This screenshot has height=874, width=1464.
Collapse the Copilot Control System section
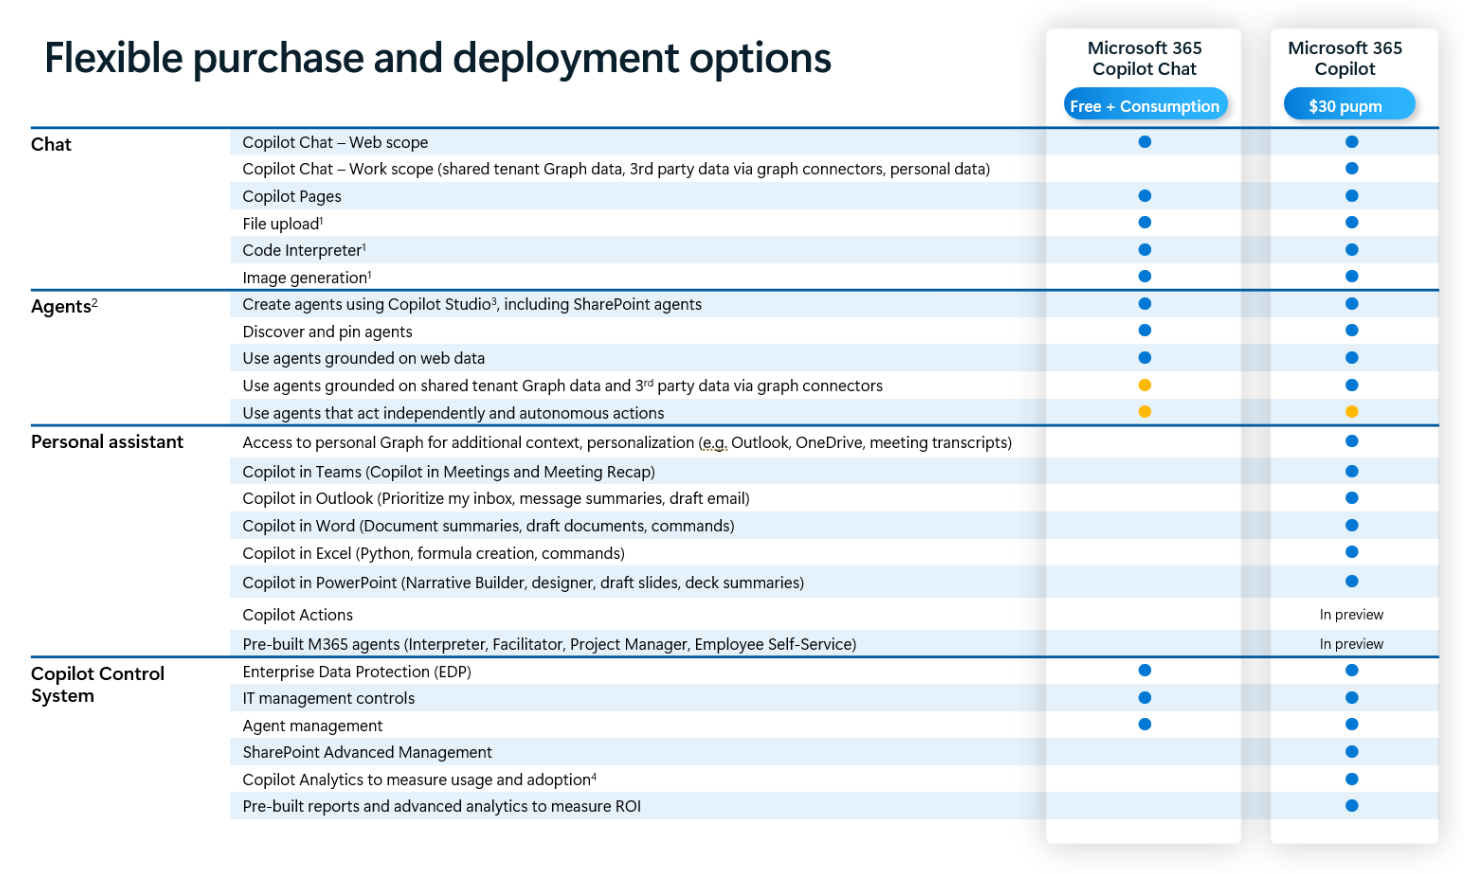click(x=97, y=684)
